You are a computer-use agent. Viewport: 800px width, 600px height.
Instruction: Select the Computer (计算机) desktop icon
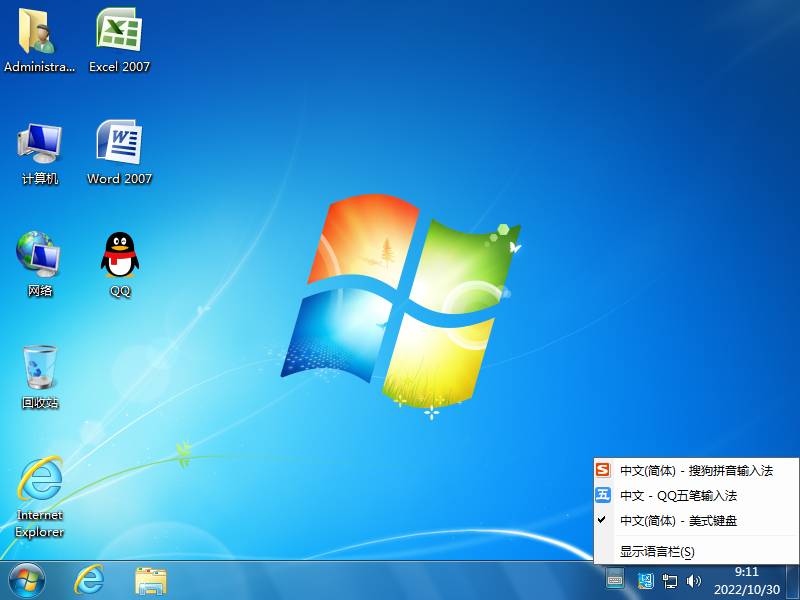click(40, 144)
